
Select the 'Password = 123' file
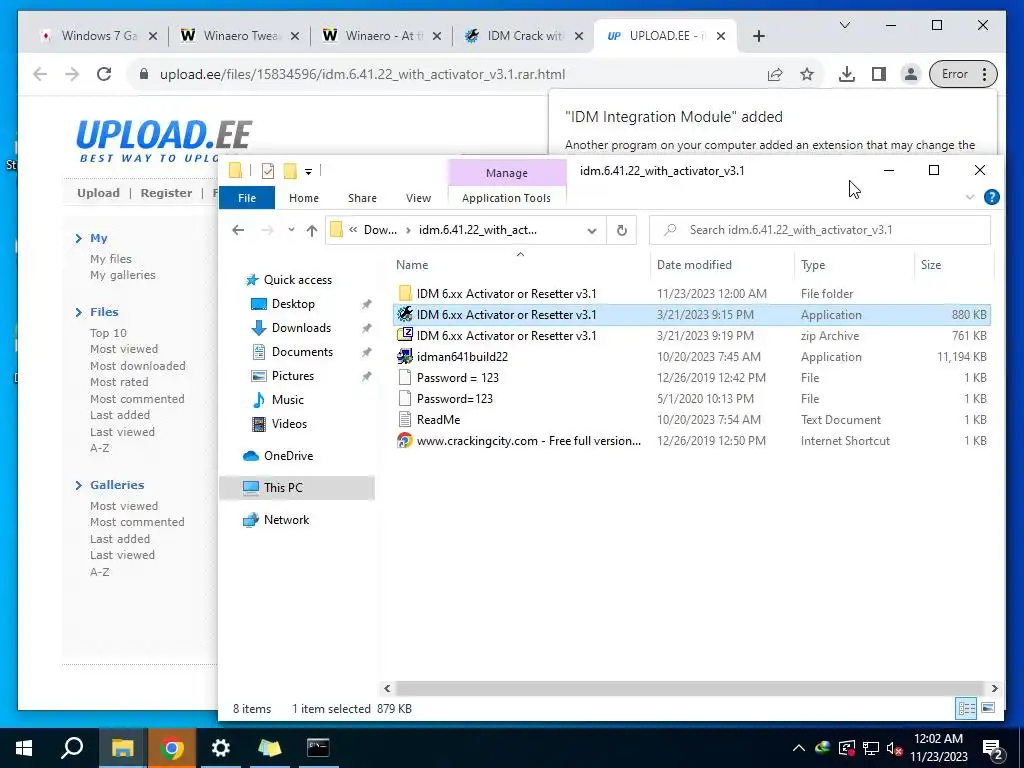click(691, 377)
